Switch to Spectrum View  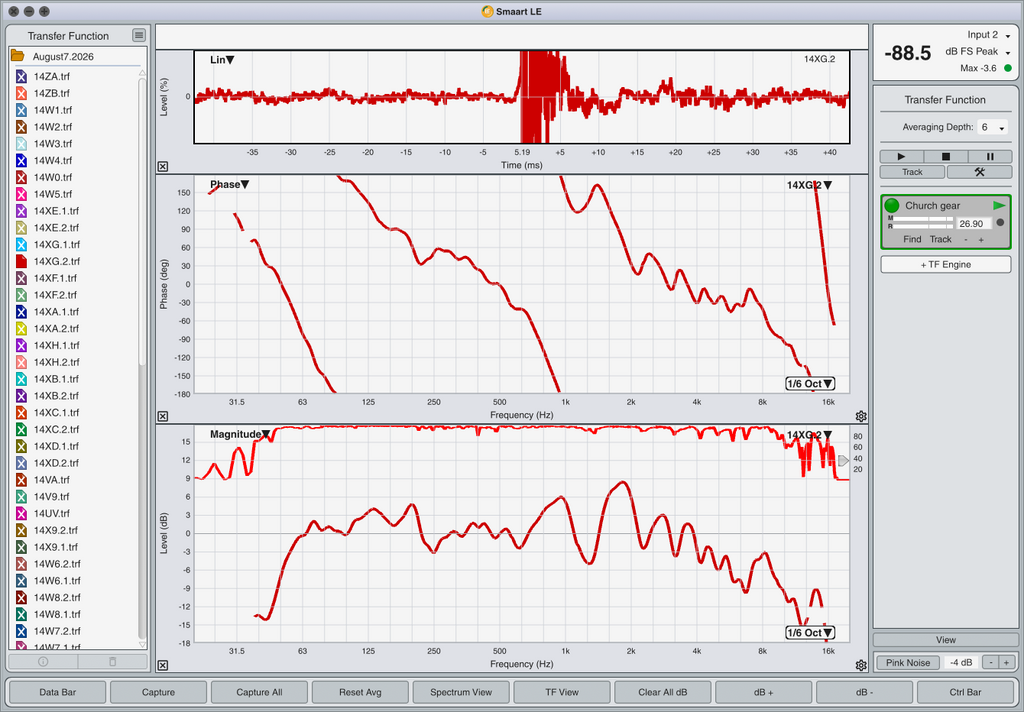(461, 692)
